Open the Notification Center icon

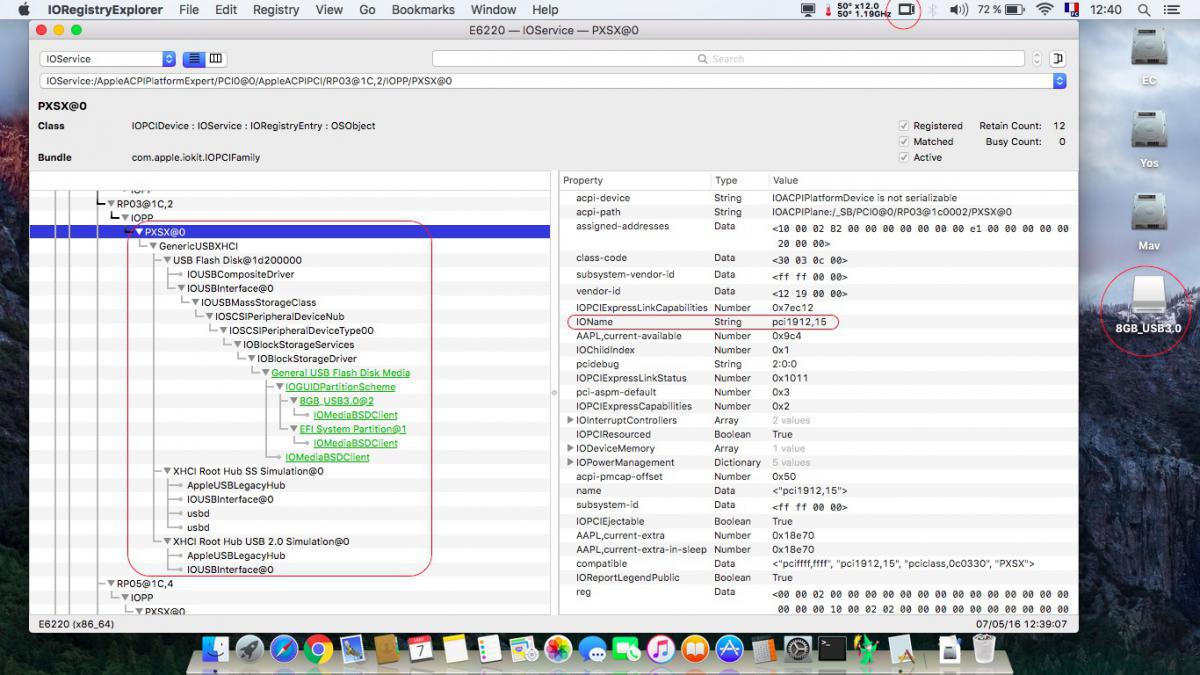click(1171, 10)
